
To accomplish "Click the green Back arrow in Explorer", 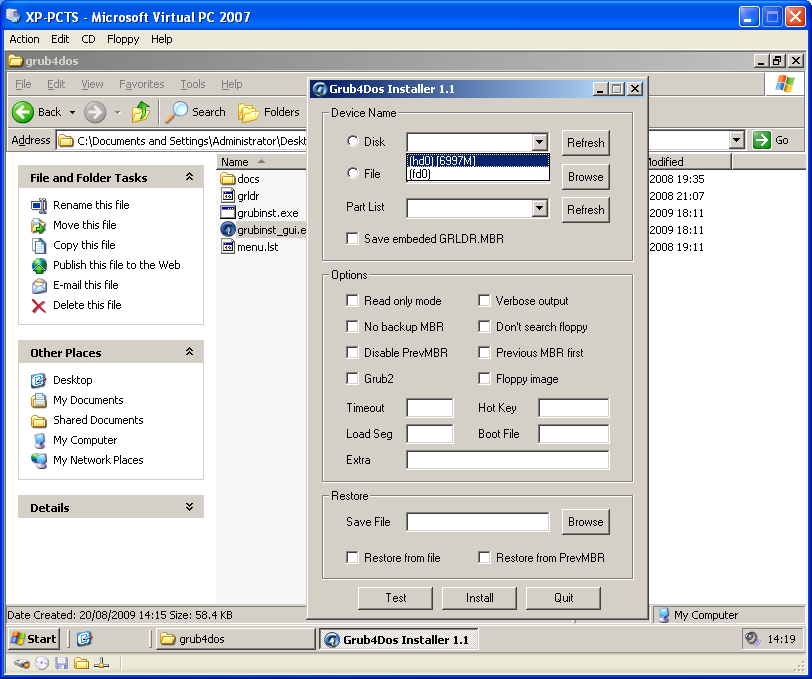I will [23, 112].
